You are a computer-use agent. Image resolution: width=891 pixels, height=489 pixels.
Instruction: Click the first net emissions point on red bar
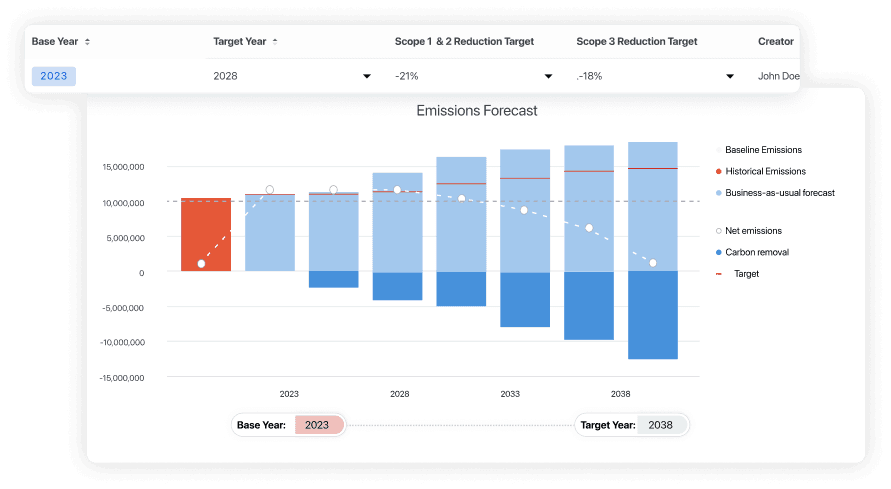coord(202,263)
